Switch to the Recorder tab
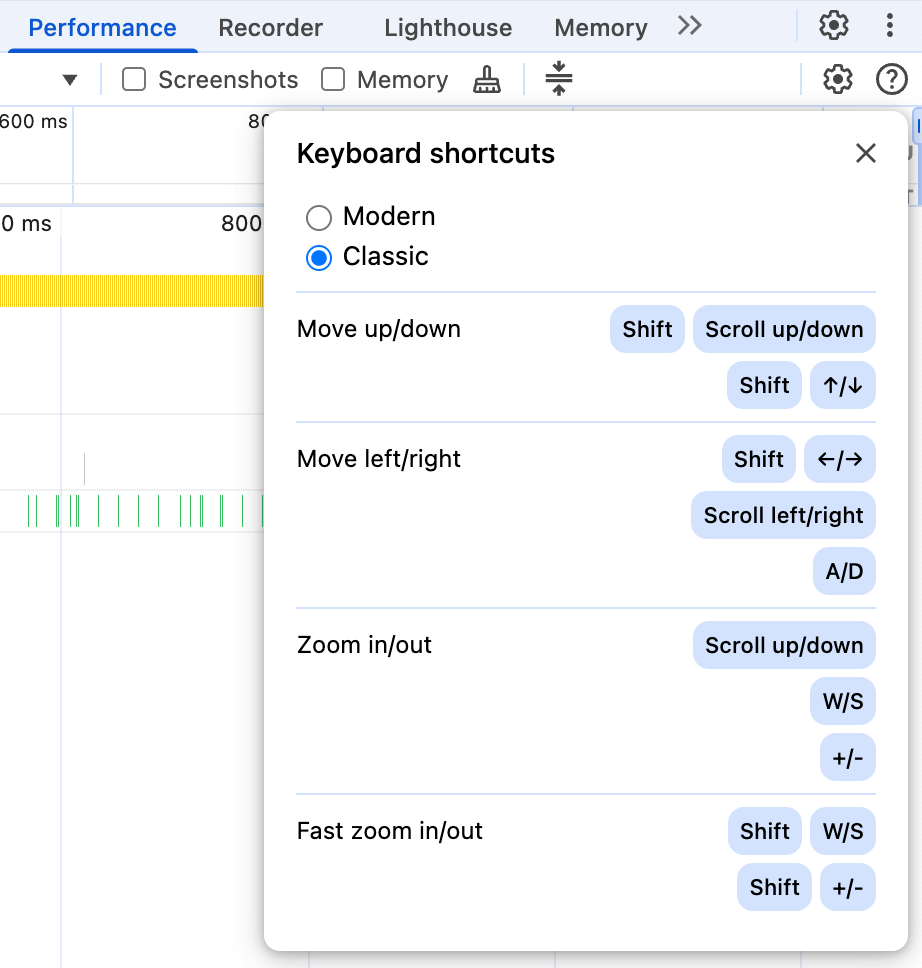The image size is (922, 968). [270, 27]
